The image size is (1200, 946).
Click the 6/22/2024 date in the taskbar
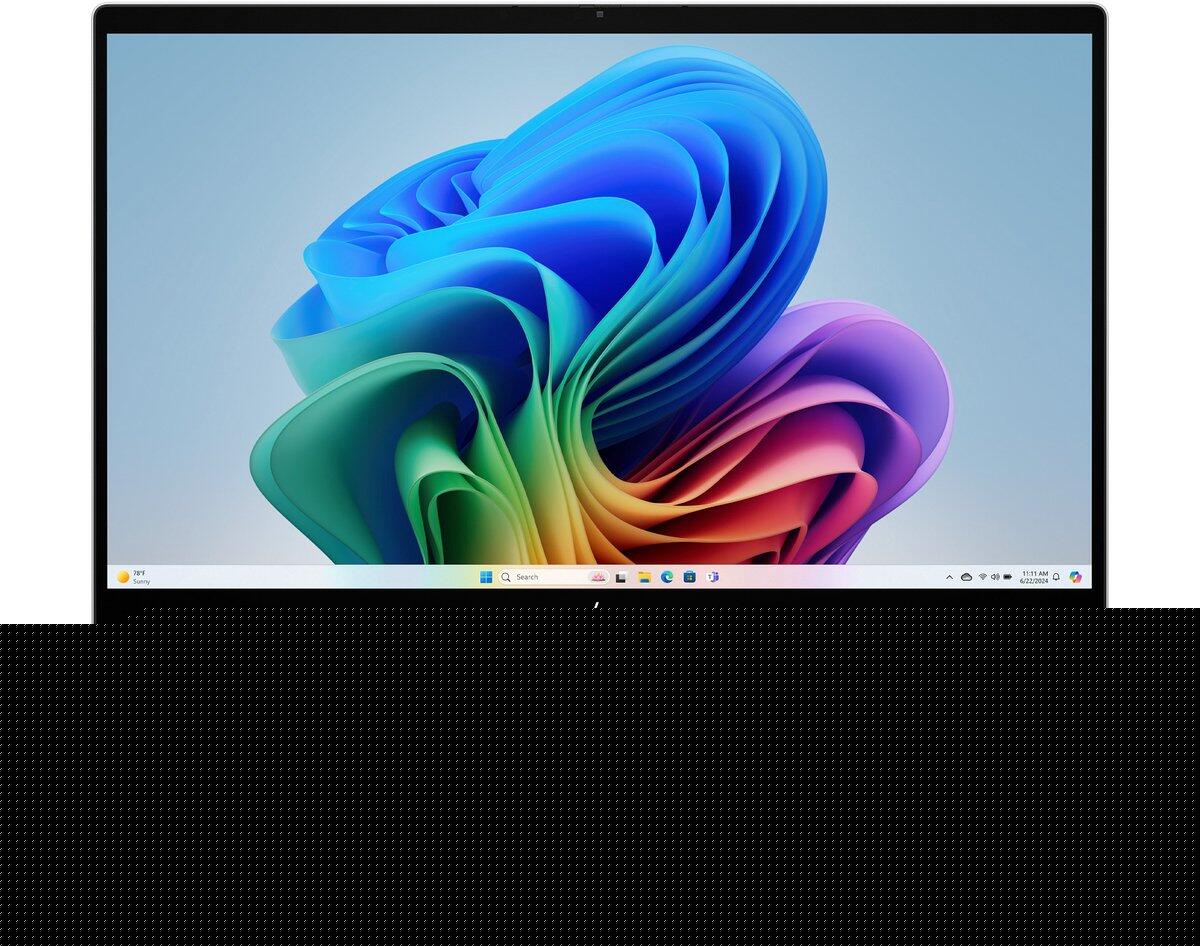tap(1034, 581)
